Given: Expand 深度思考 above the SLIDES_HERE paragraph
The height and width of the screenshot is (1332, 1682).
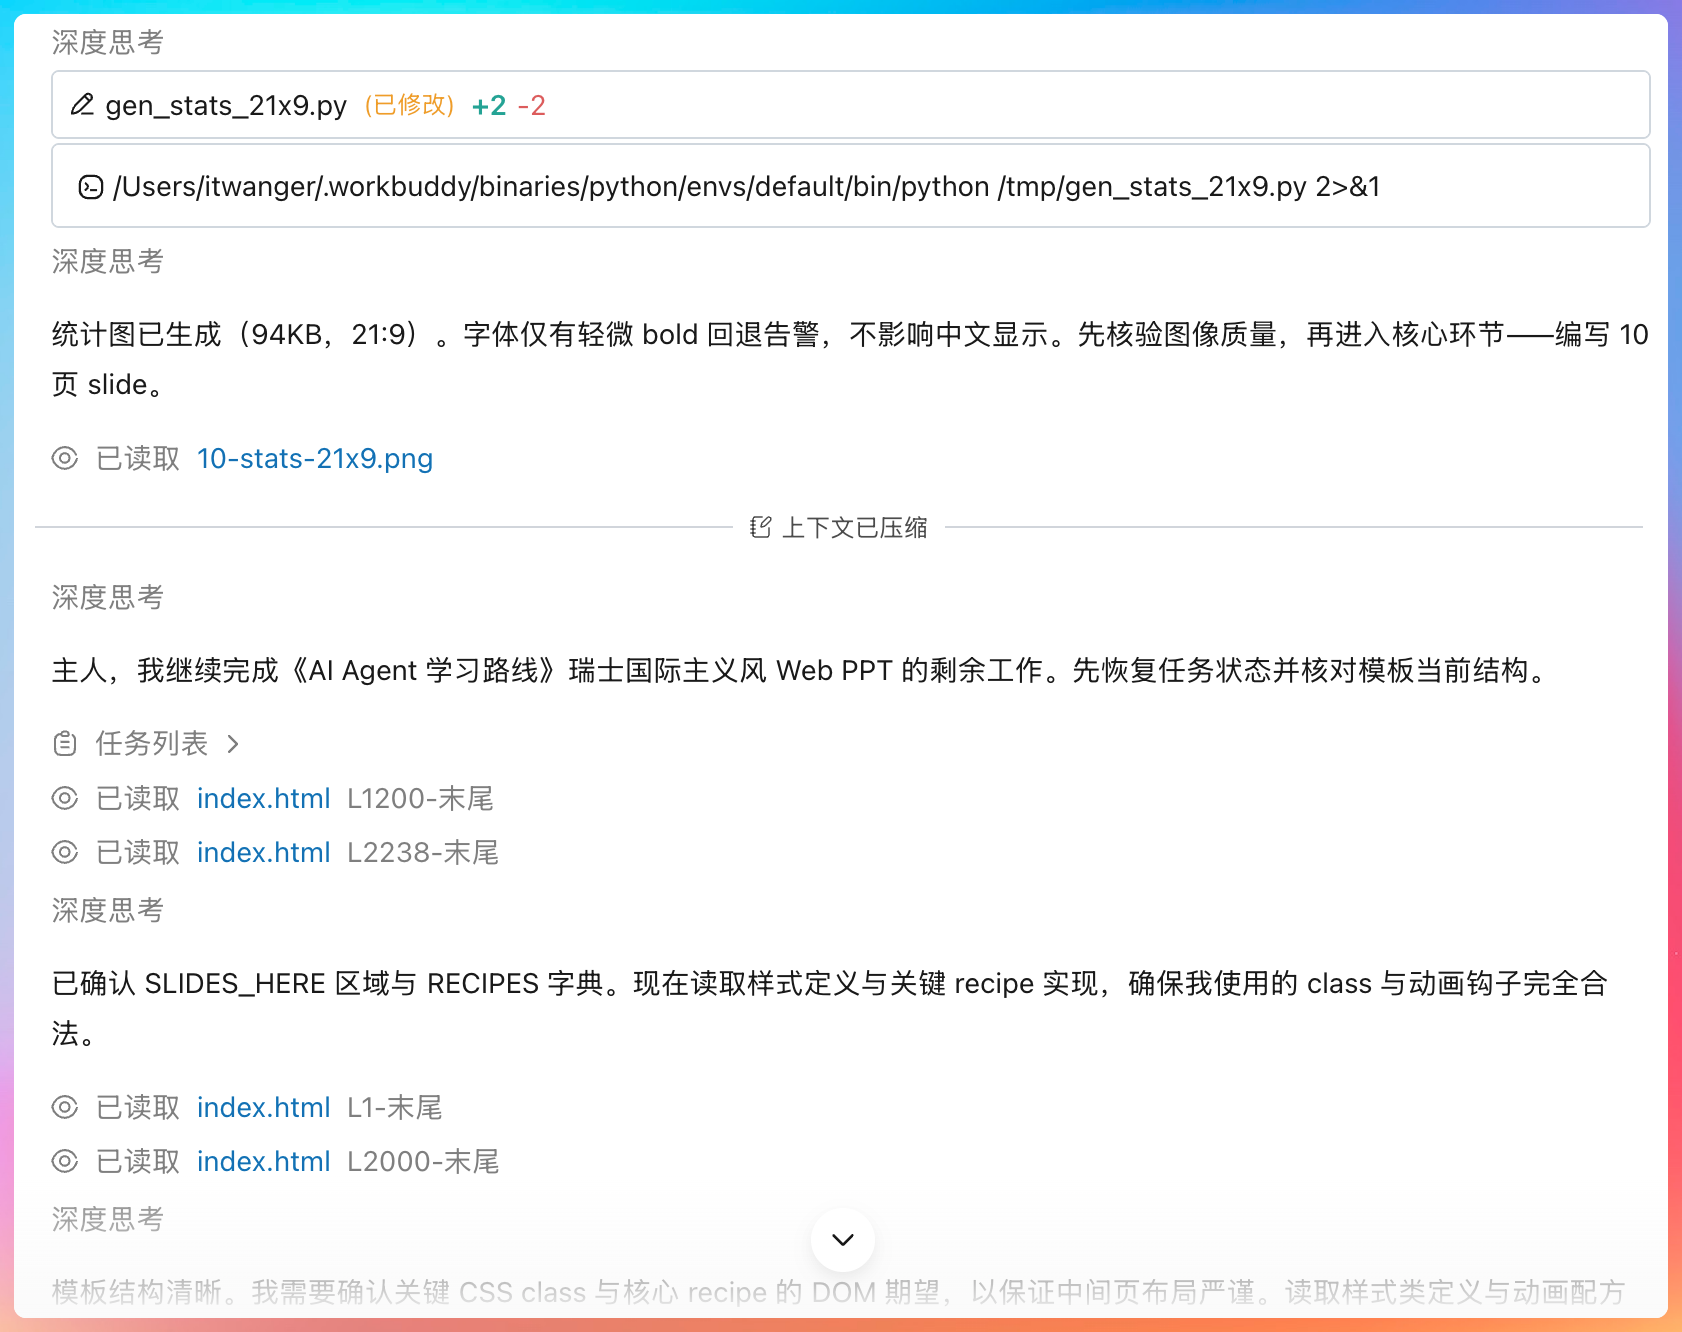Looking at the screenshot, I should pos(108,910).
